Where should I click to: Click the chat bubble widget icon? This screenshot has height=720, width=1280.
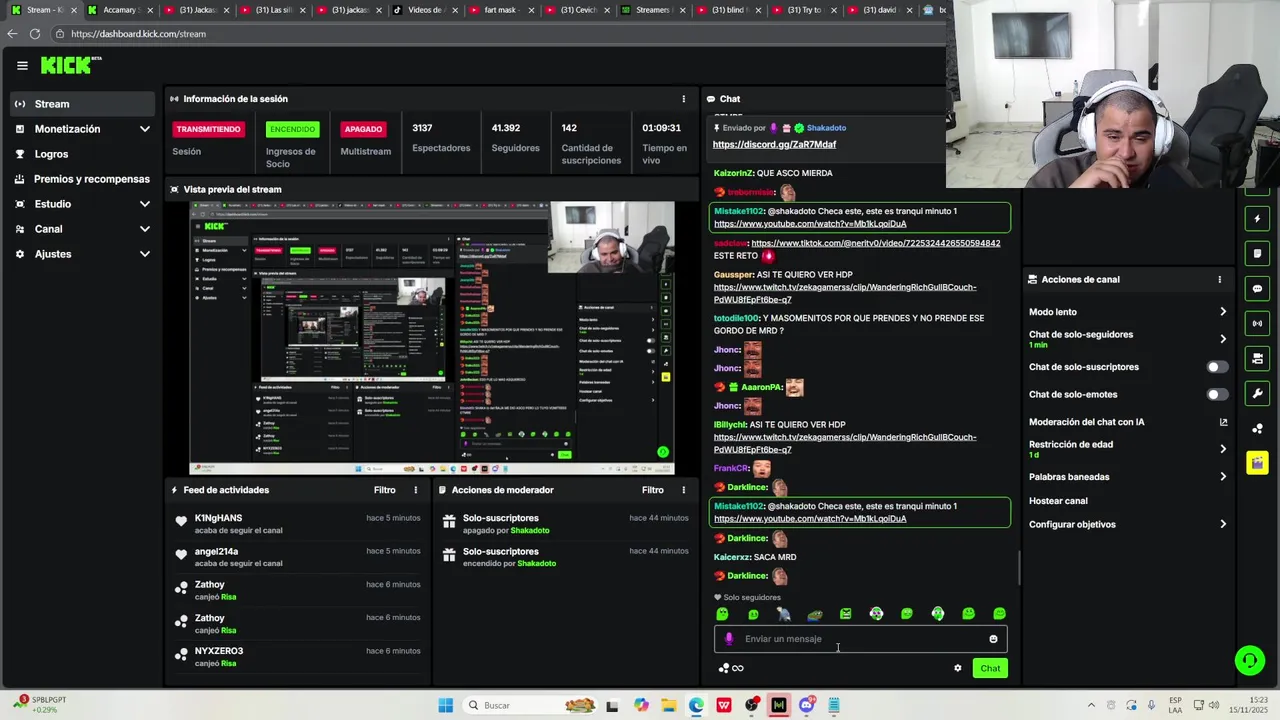(1258, 289)
